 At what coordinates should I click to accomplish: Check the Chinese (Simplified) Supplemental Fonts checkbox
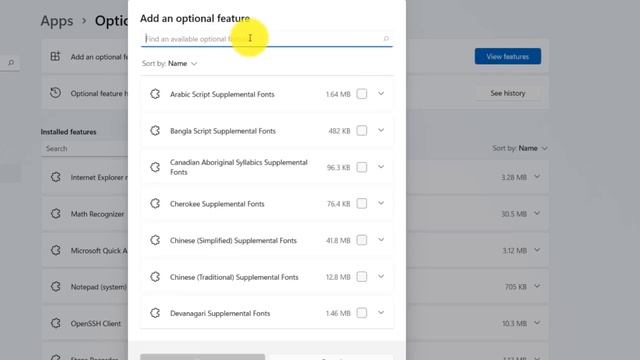click(362, 240)
